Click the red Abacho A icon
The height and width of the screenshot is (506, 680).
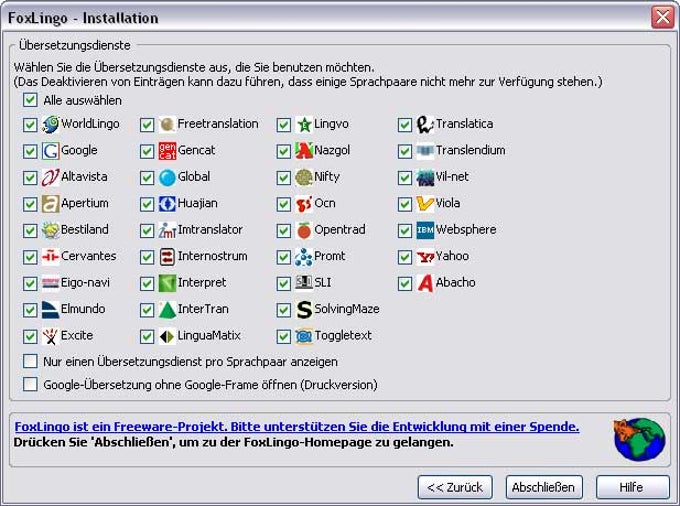click(425, 283)
